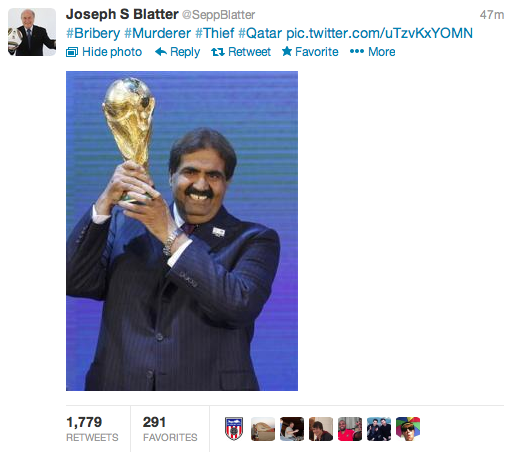
Task: Open the #Qatar hashtag
Action: point(260,33)
